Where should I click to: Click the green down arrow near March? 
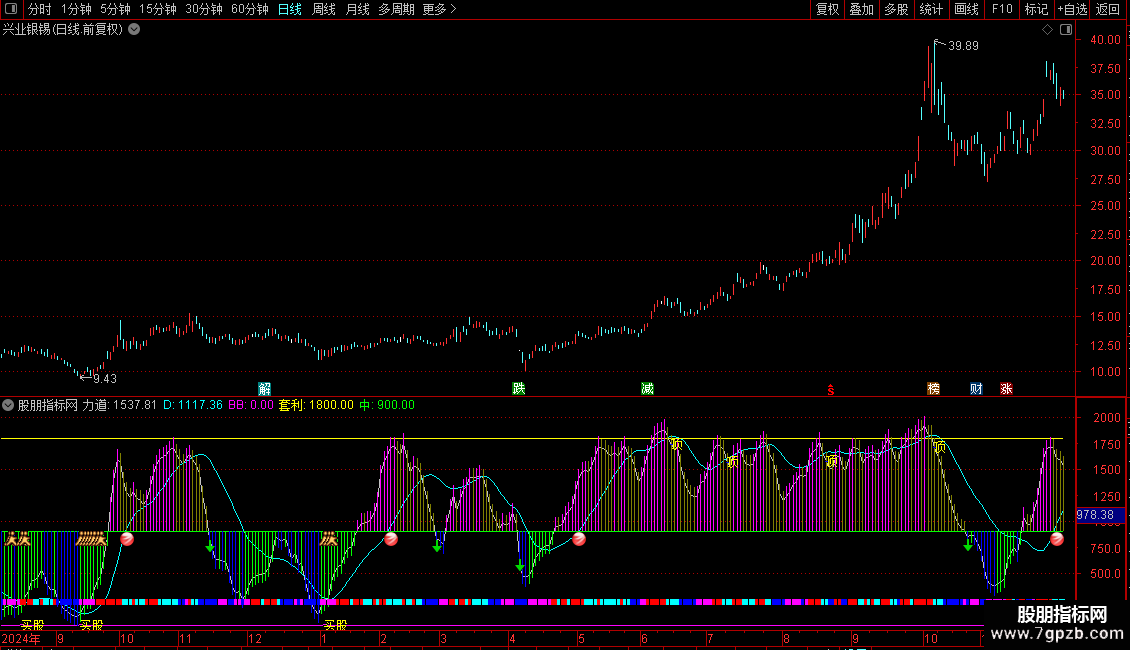(437, 548)
